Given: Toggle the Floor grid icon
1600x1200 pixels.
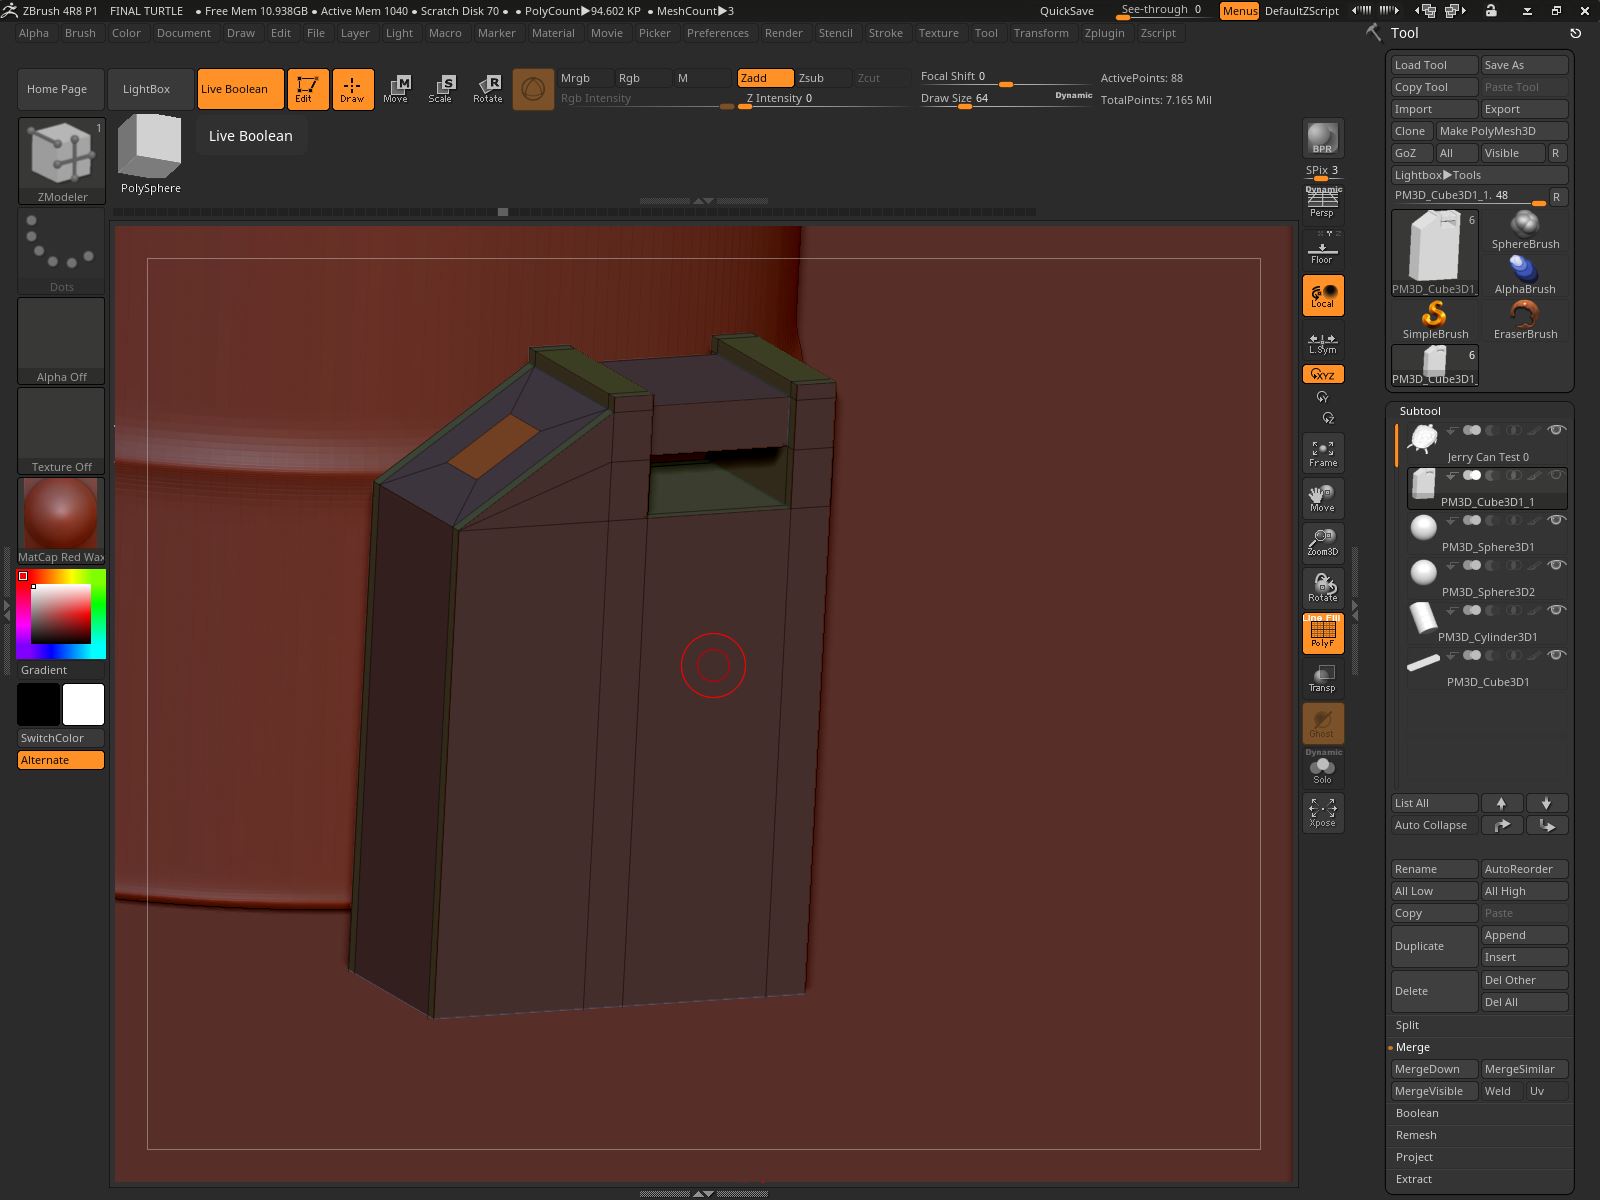Looking at the screenshot, I should pyautogui.click(x=1322, y=250).
